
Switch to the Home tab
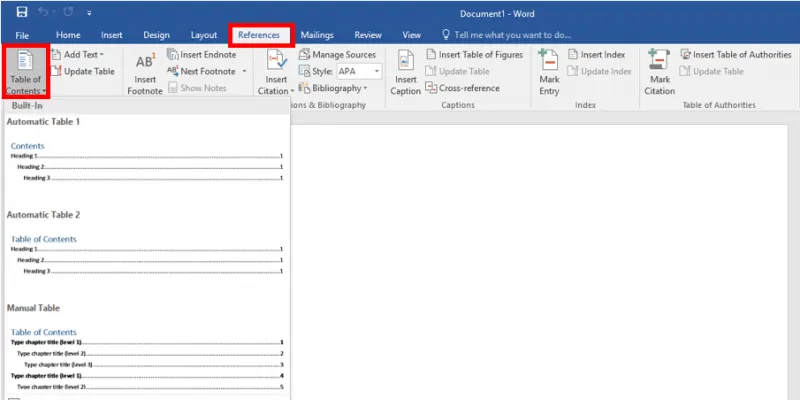click(68, 35)
